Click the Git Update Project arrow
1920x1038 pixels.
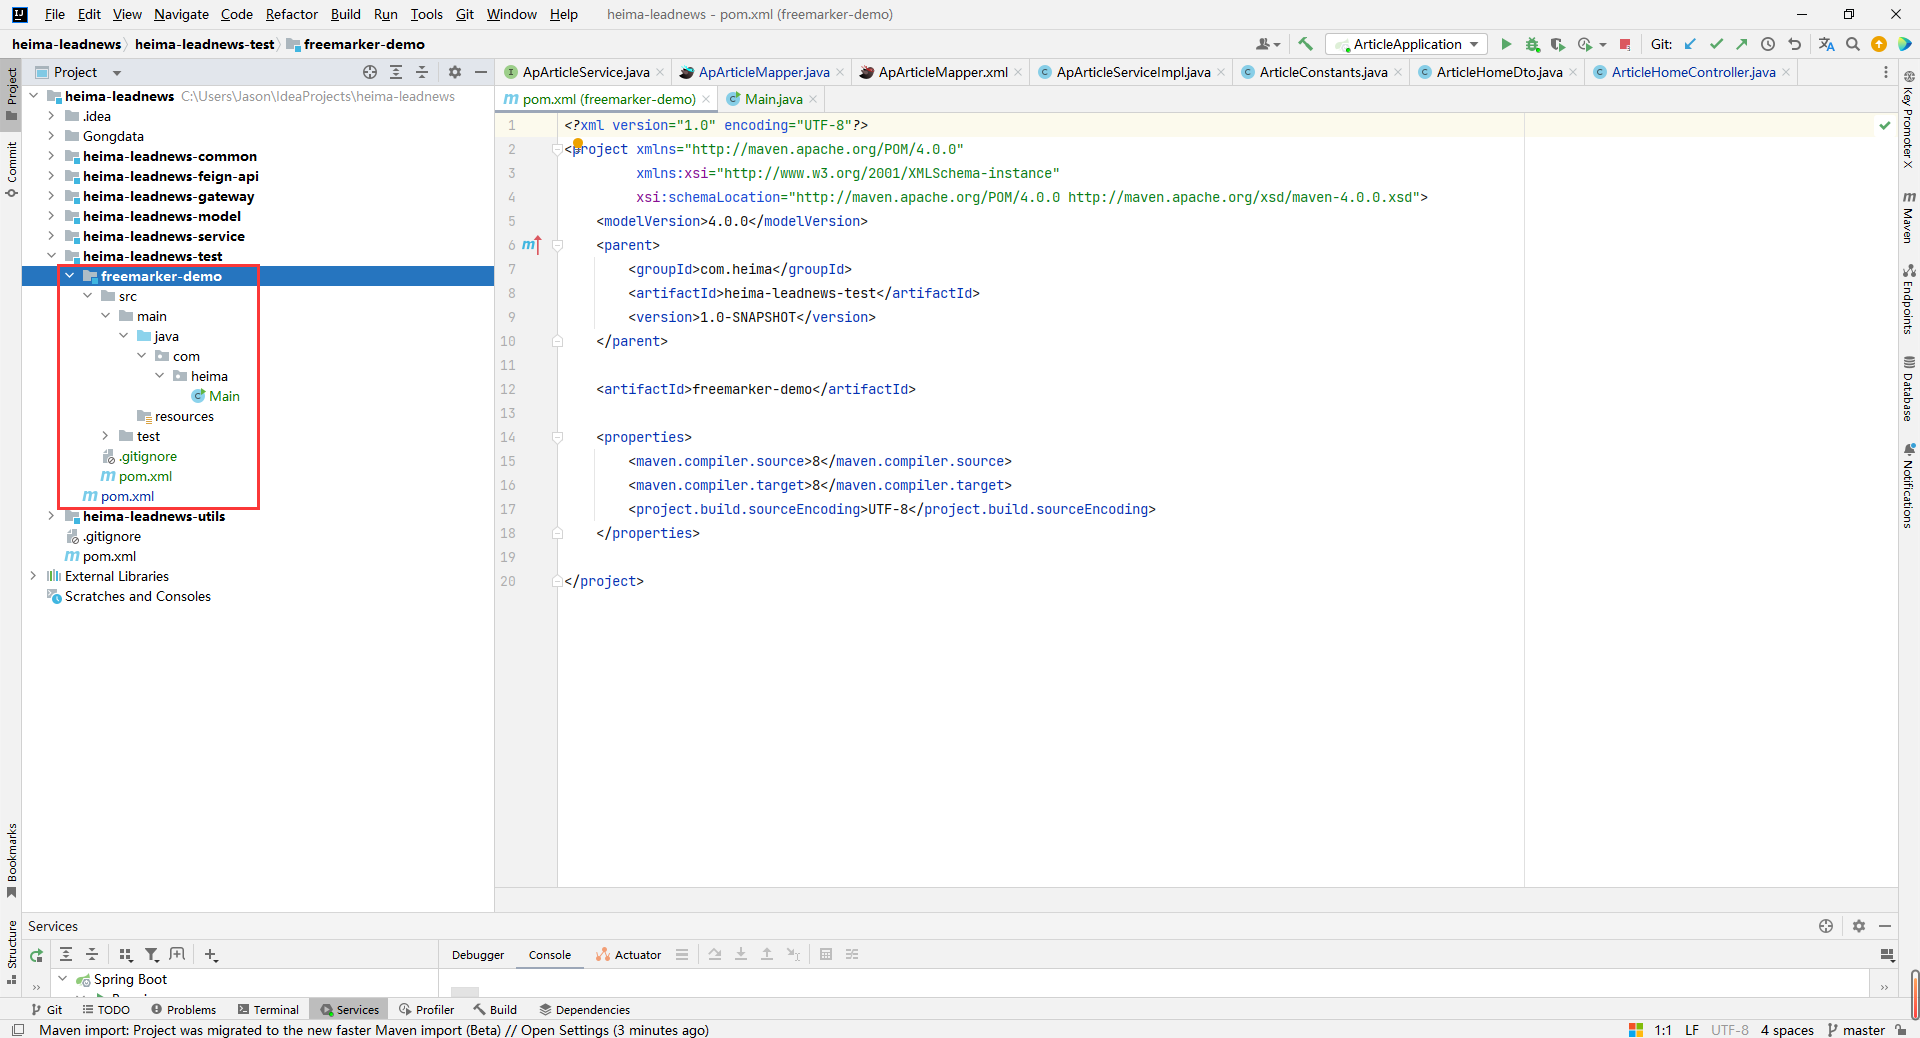coord(1690,44)
